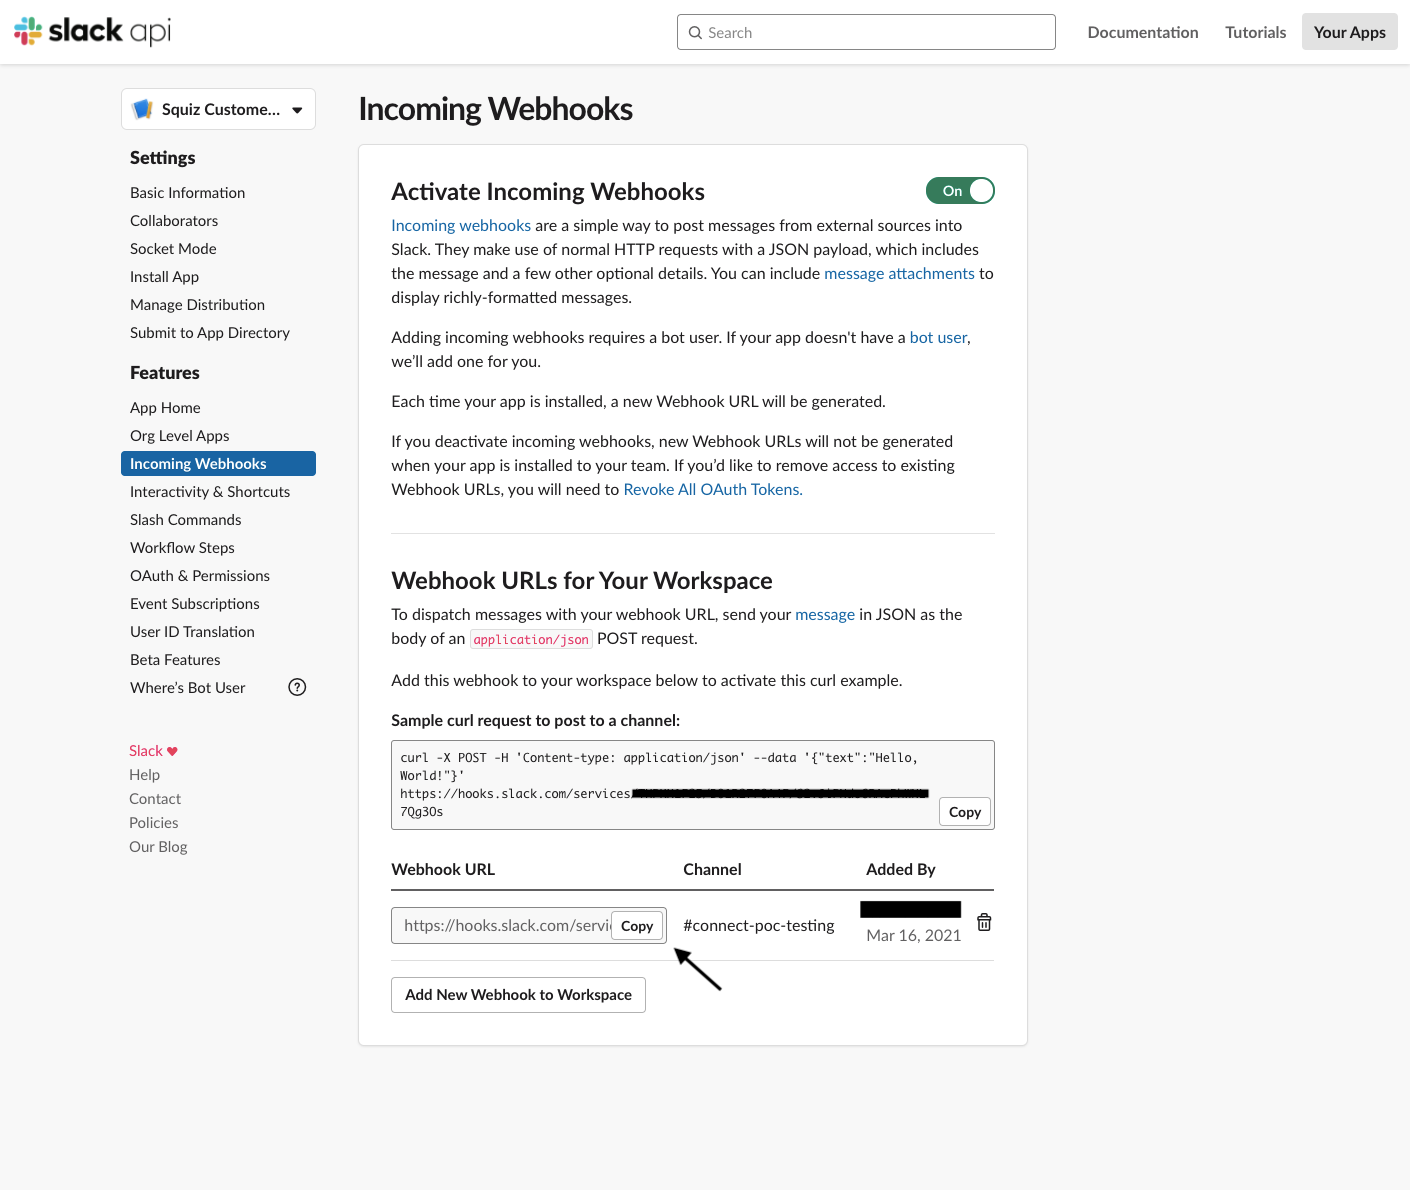This screenshot has height=1190, width=1410.
Task: Follow the message attachments link
Action: click(x=899, y=274)
